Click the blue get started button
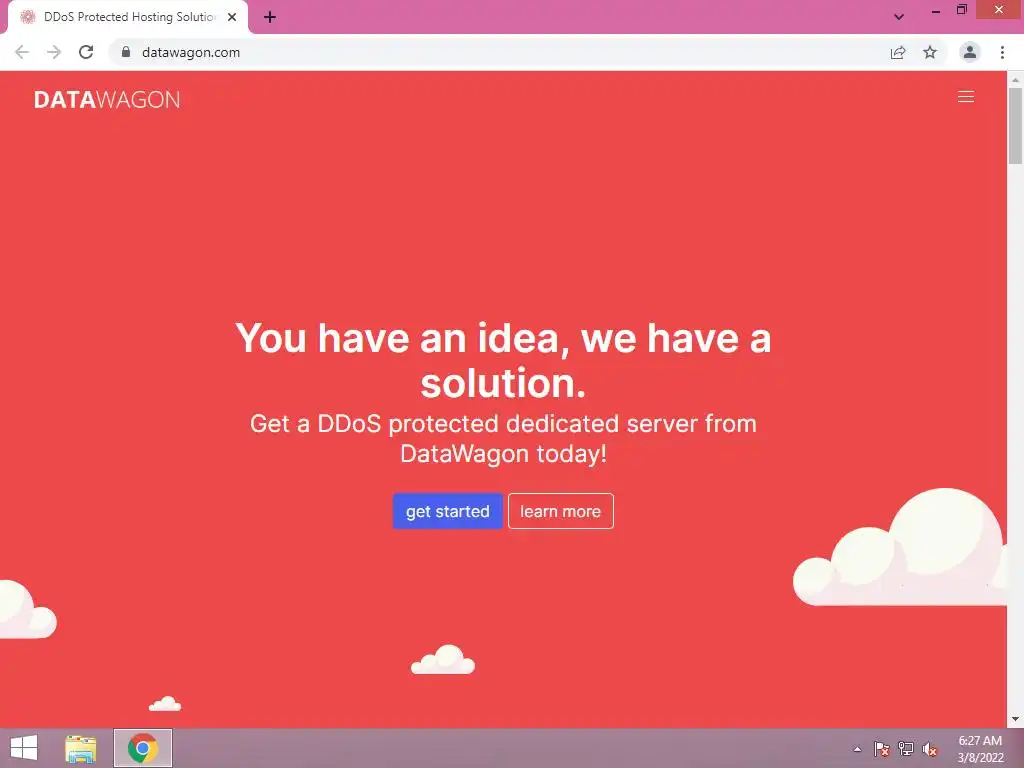Screen dimensions: 1024x768 pyautogui.click(x=447, y=511)
